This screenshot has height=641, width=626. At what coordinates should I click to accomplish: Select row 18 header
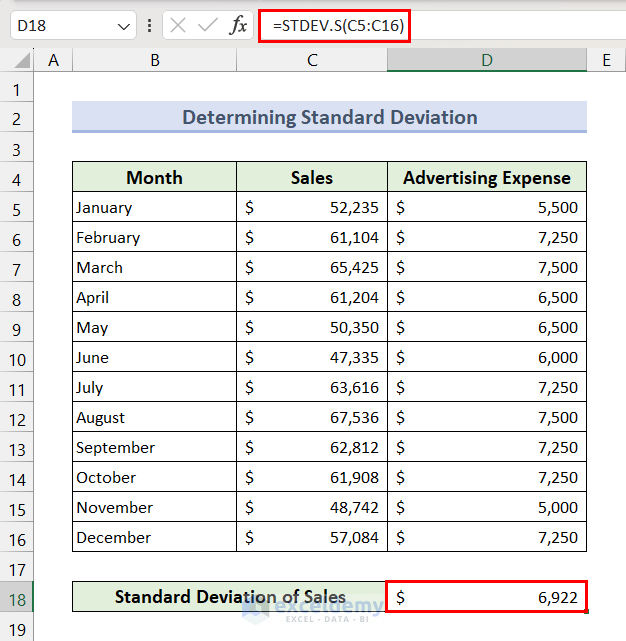click(16, 598)
